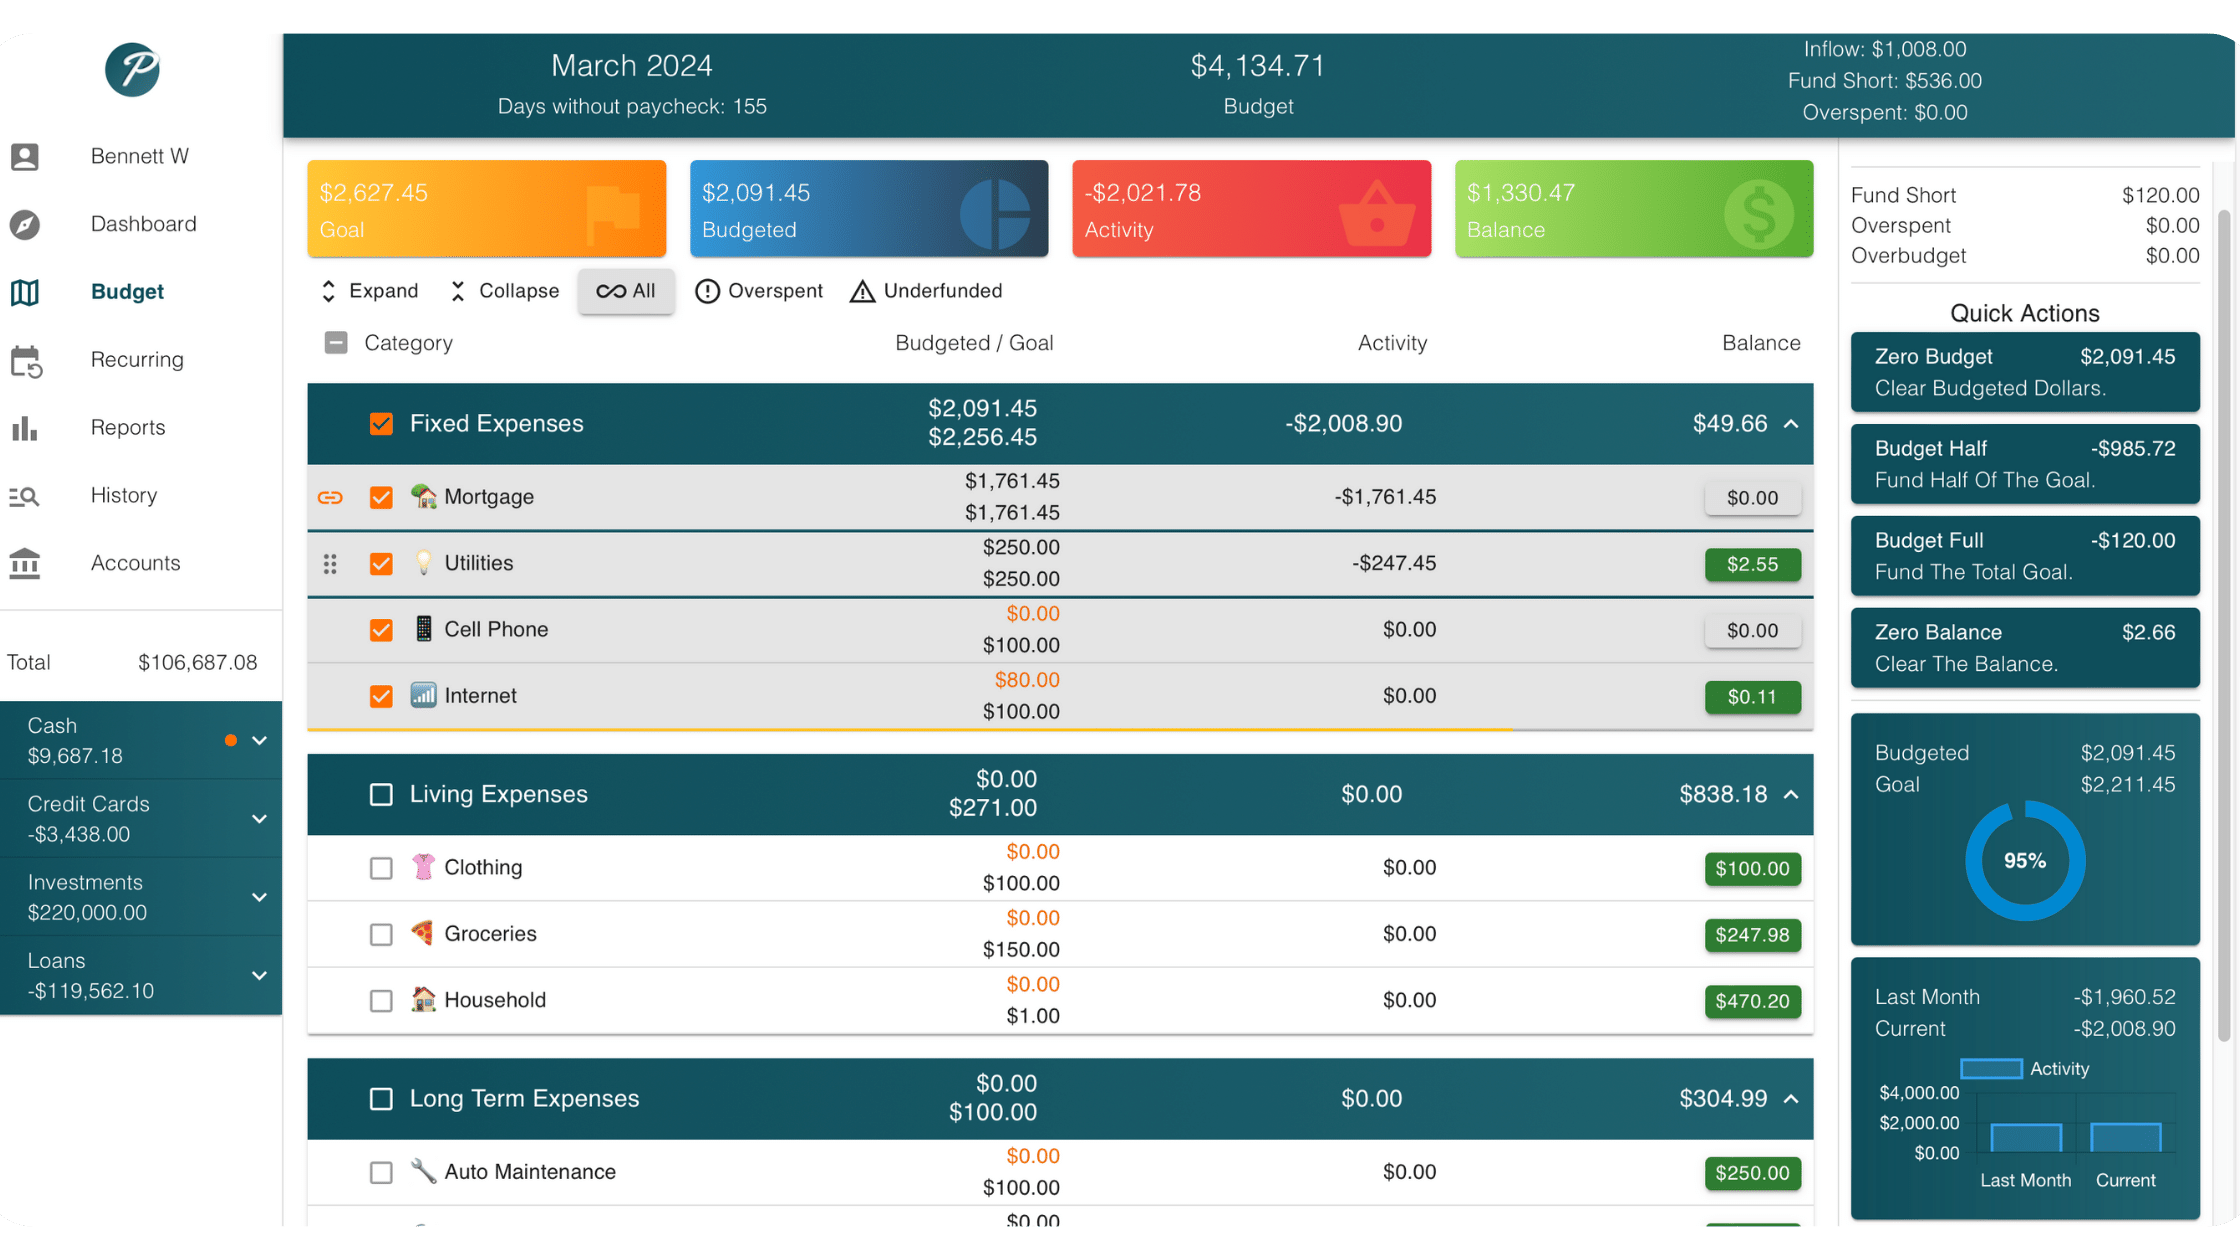Viewport: 2240px width, 1260px height.
Task: Select the Recurring section in the sidebar
Action: pyautogui.click(x=137, y=359)
